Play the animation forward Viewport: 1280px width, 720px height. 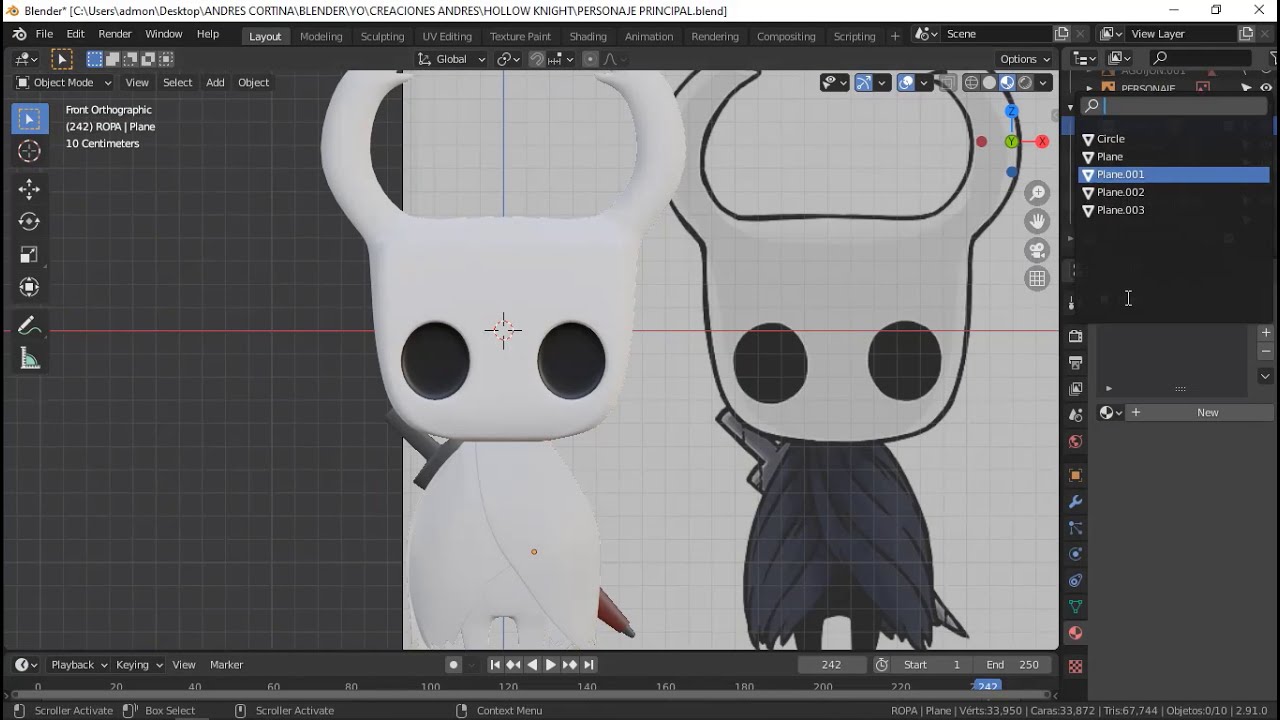551,664
